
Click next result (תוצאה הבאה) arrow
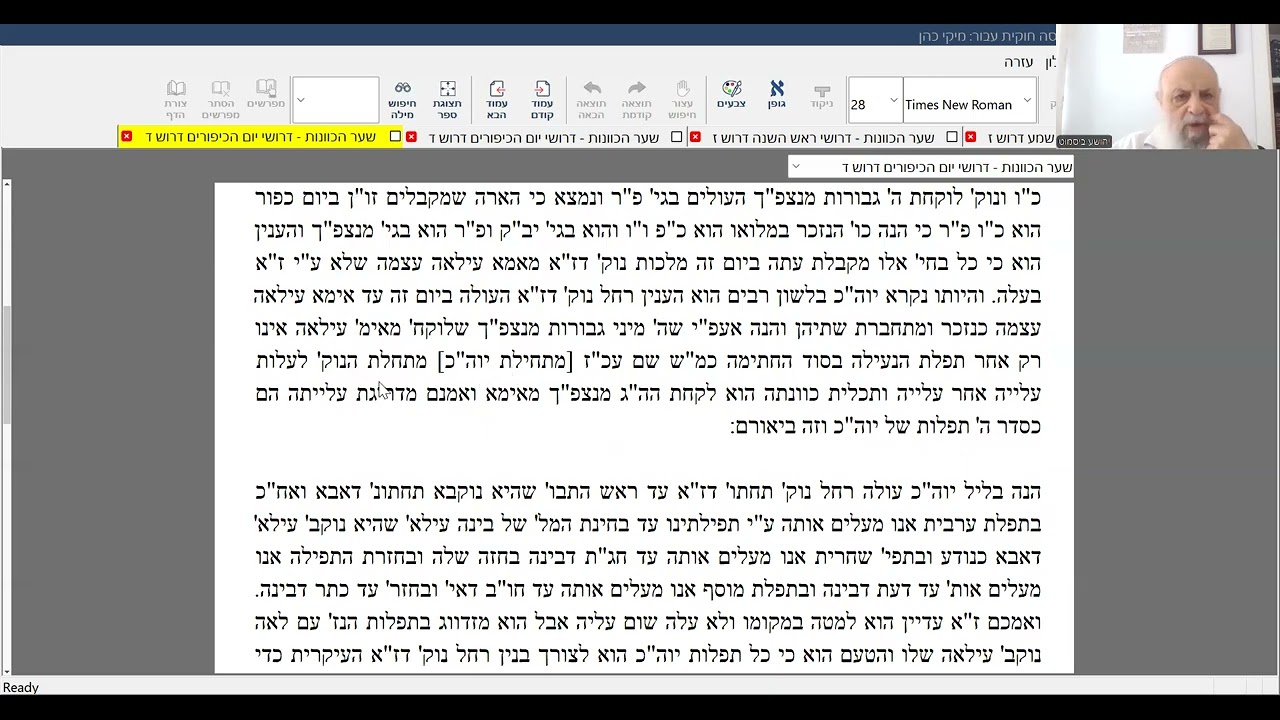[x=591, y=100]
